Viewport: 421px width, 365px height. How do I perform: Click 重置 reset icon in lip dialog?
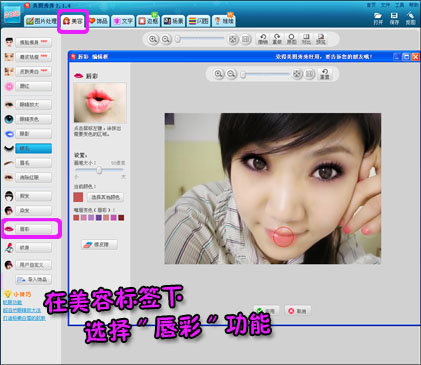tap(325, 74)
